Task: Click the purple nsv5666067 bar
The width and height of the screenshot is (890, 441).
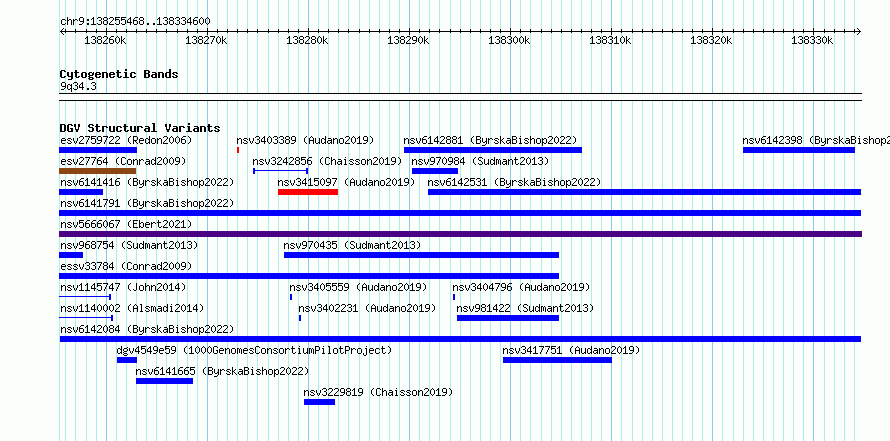Action: tap(460, 234)
